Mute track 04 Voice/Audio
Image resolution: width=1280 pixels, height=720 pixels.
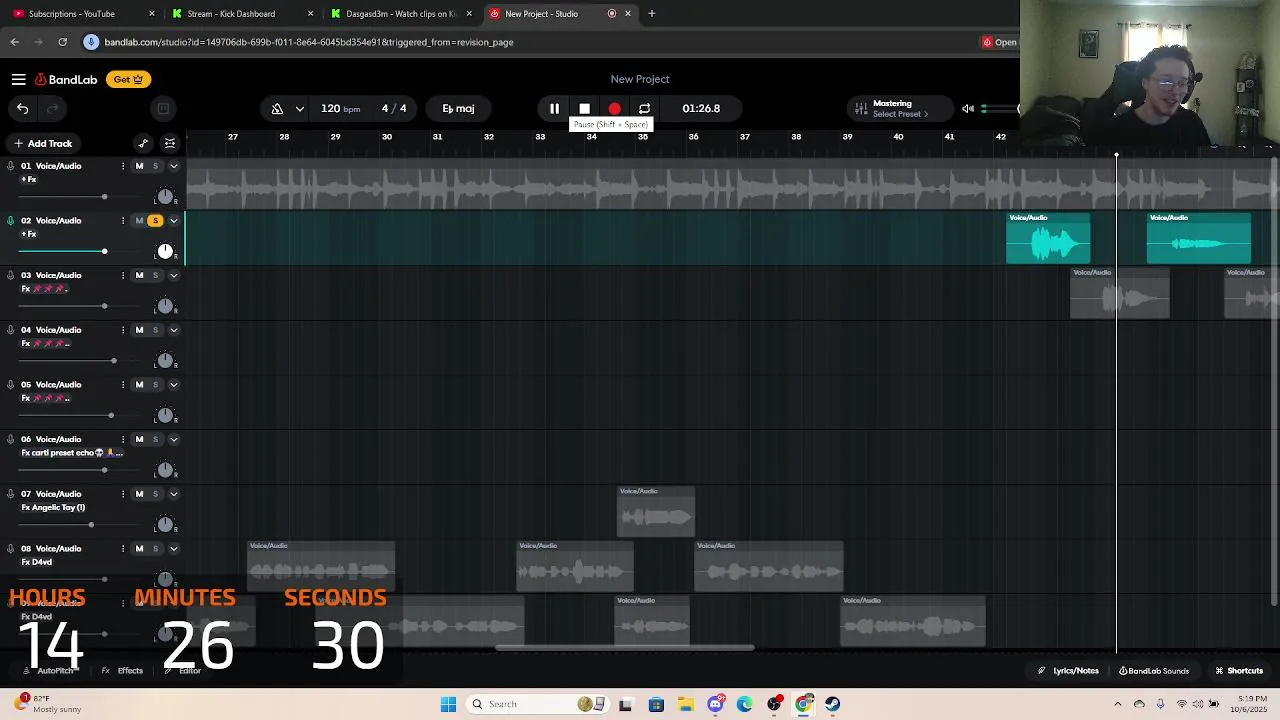pos(139,330)
